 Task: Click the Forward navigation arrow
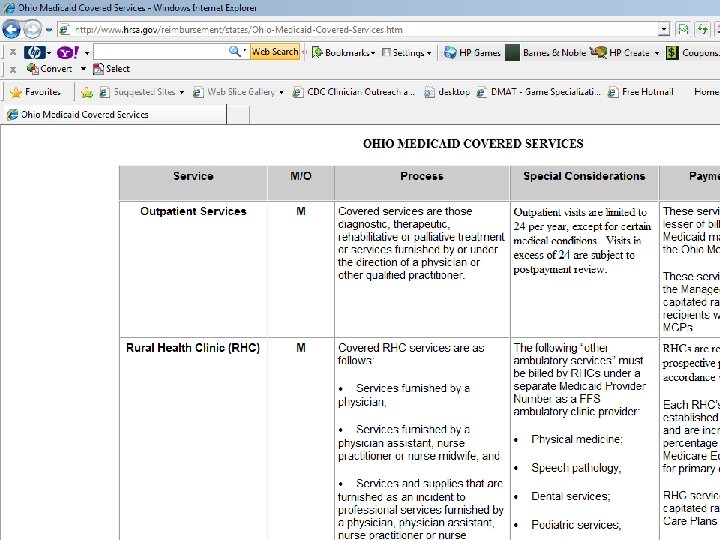[32, 29]
